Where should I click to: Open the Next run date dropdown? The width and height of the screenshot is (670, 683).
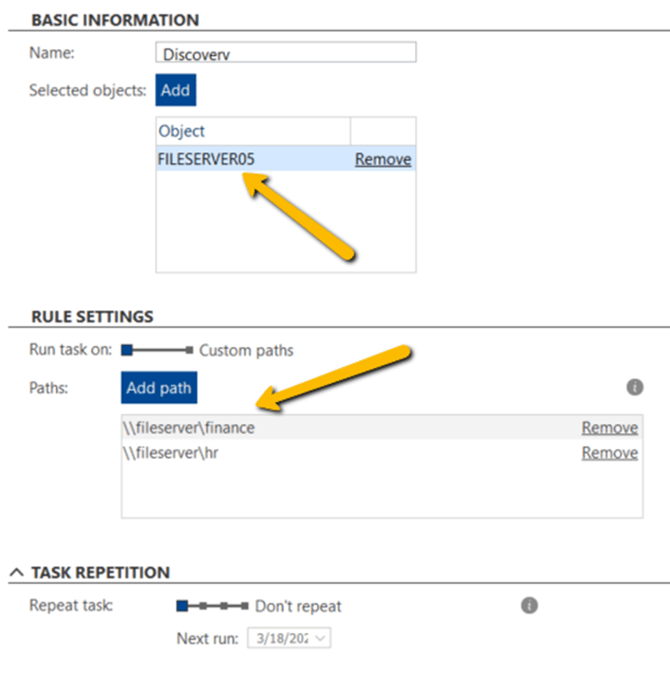click(x=322, y=637)
